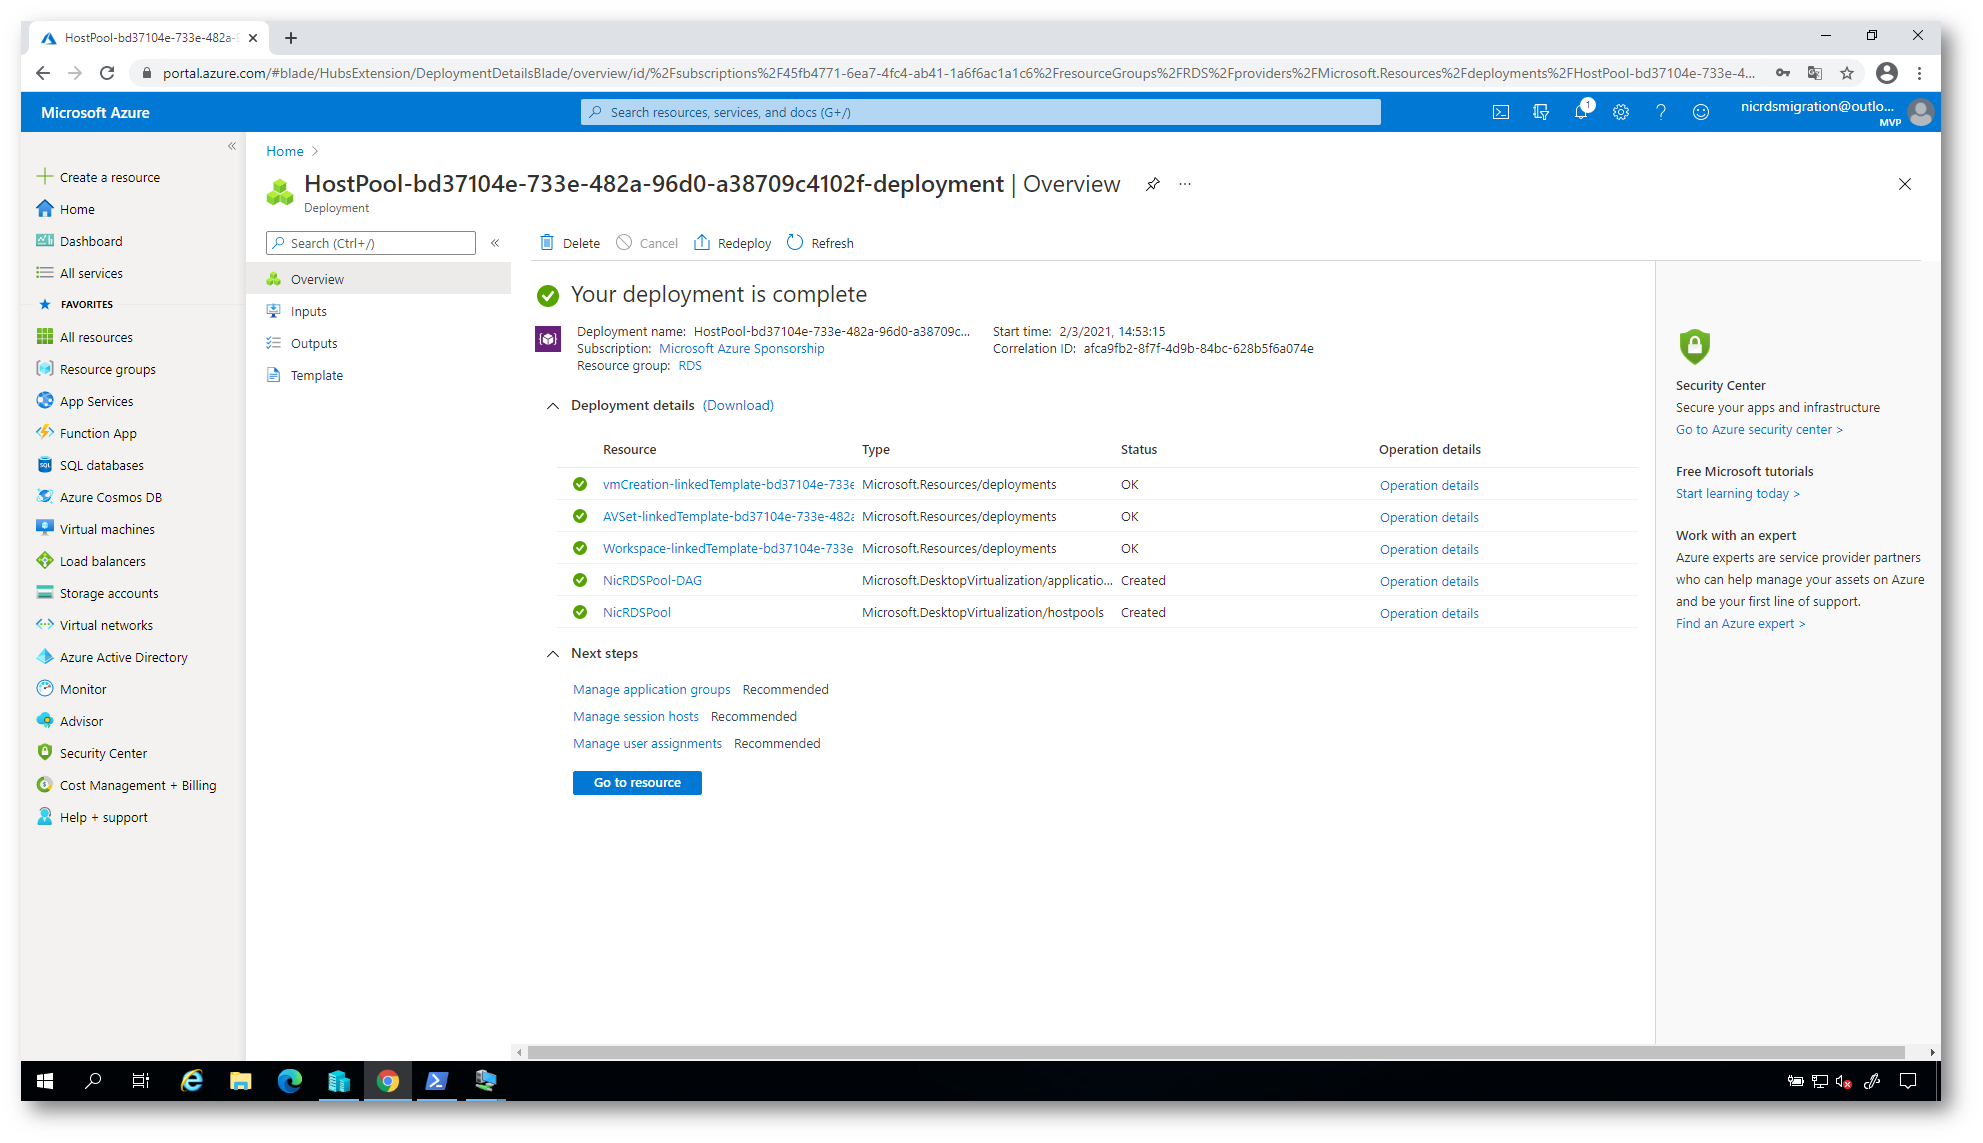The width and height of the screenshot is (1983, 1143).
Task: Click the Cancel toolbar button
Action: point(647,243)
